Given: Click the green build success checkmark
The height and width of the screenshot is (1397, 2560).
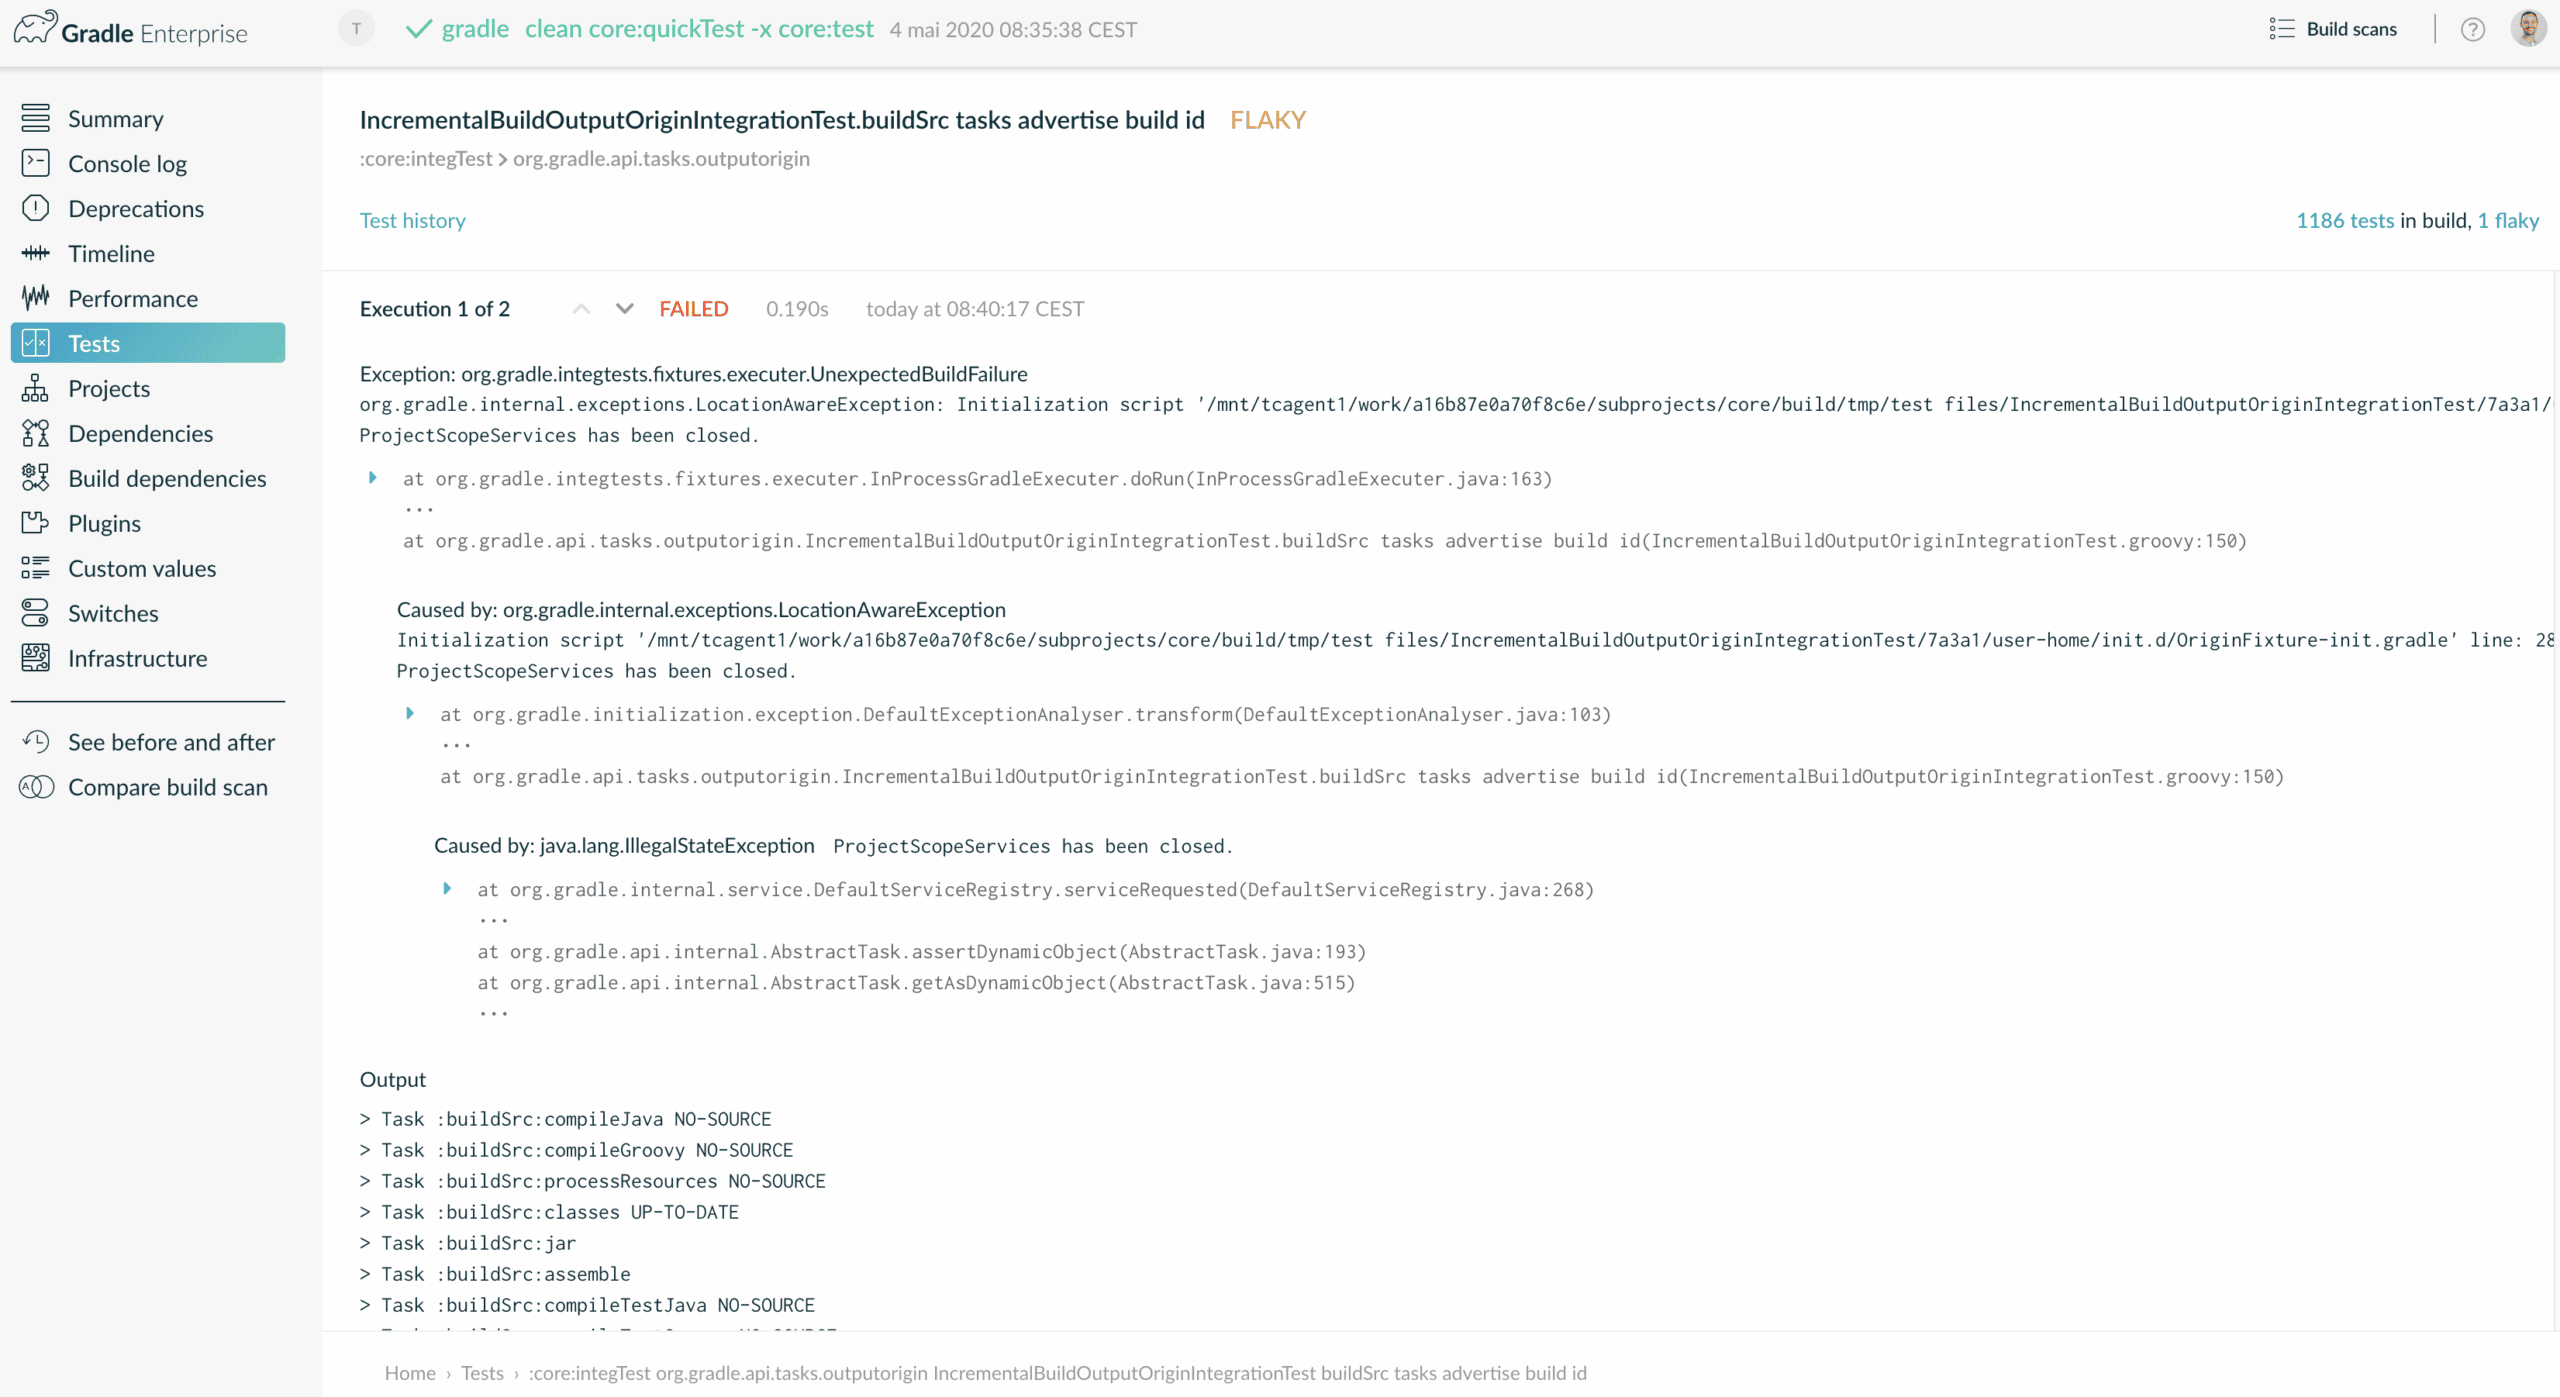Looking at the screenshot, I should 418,29.
